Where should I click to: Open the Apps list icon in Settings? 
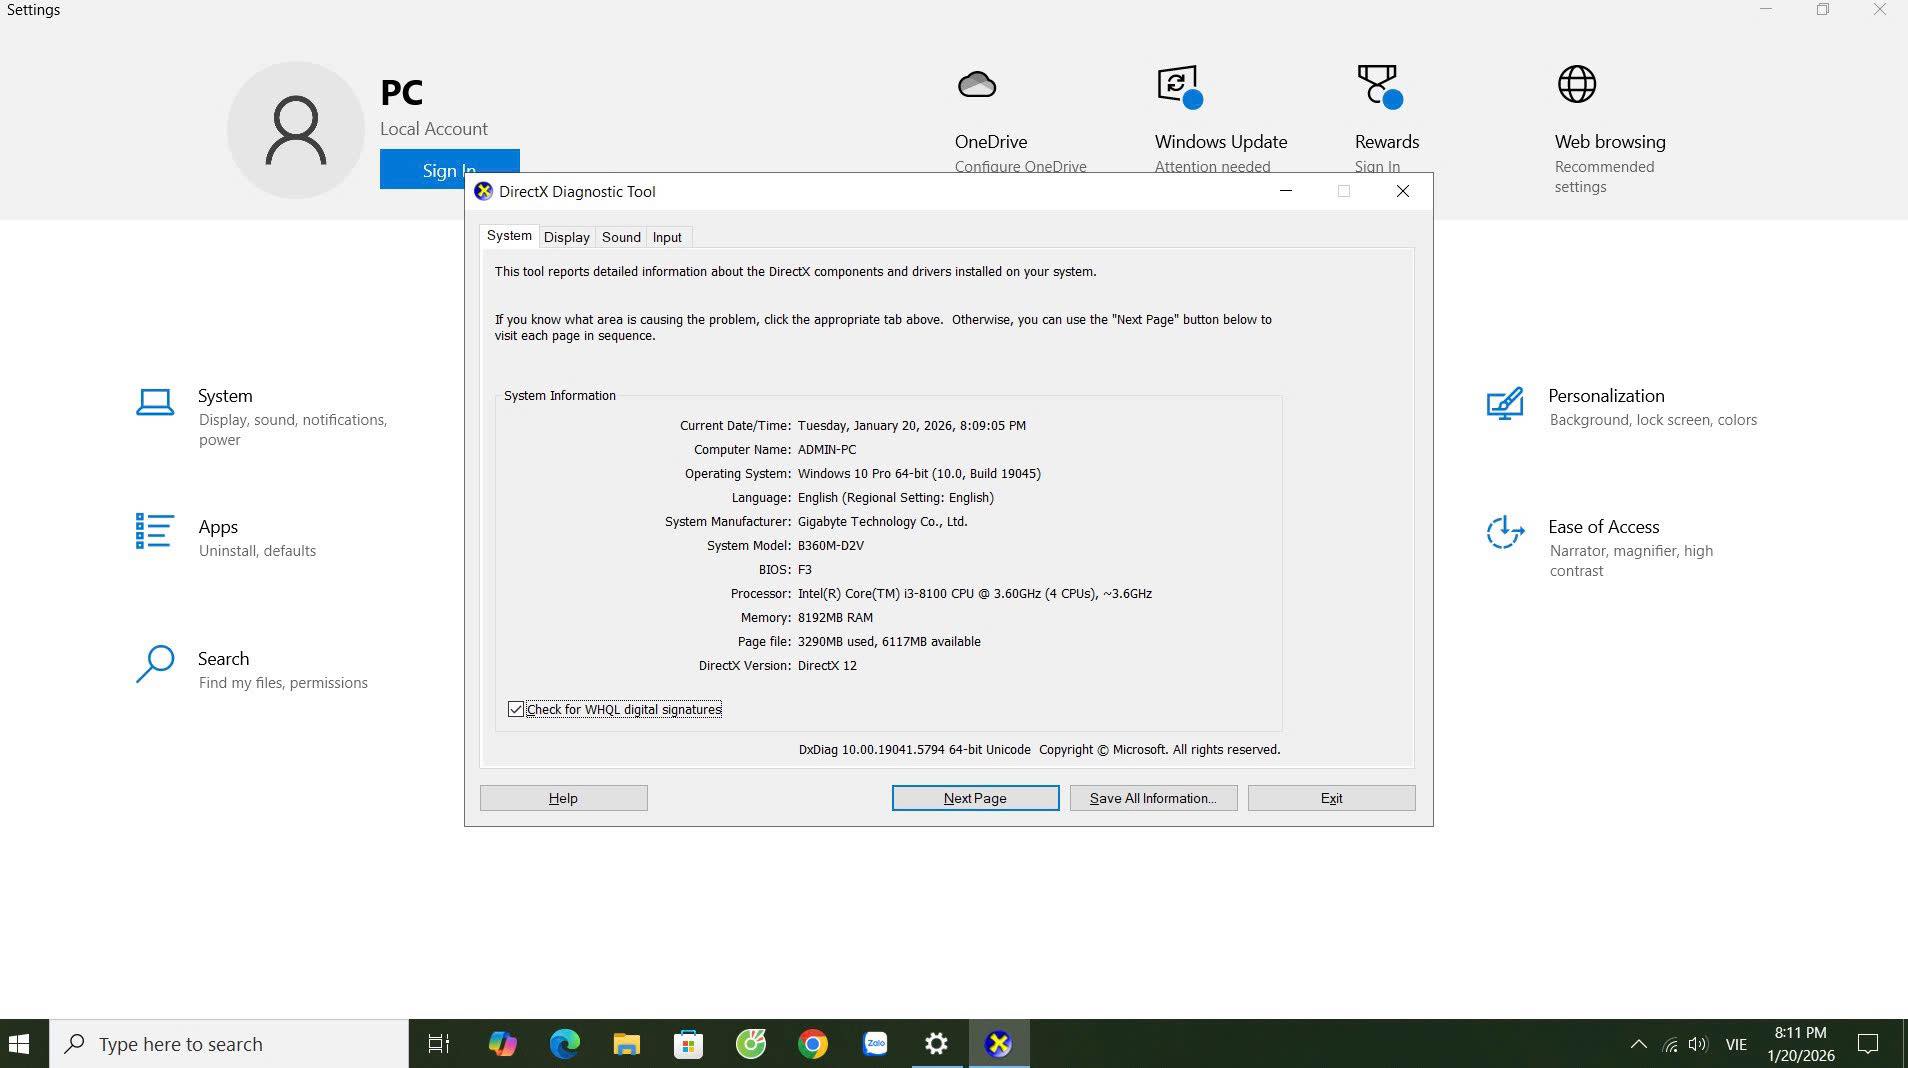point(155,531)
